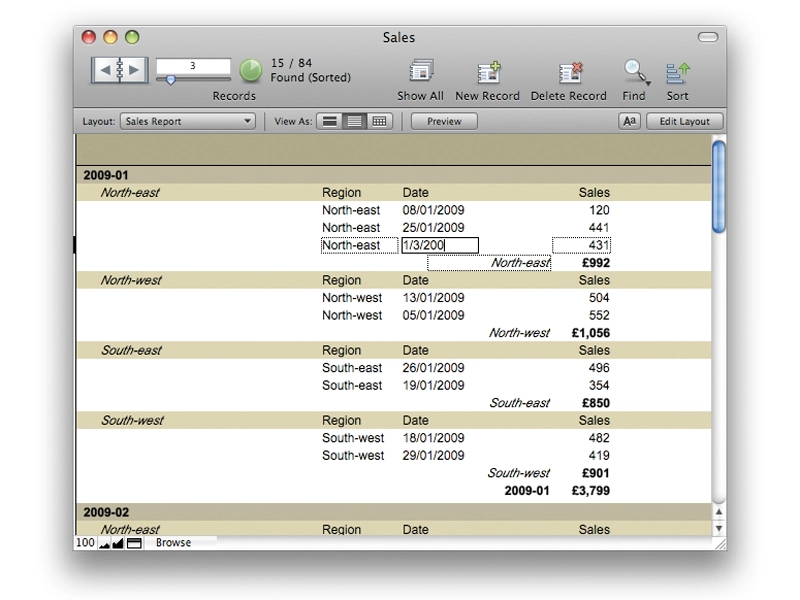The width and height of the screenshot is (800, 600).
Task: Click the record number input field
Action: (193, 66)
